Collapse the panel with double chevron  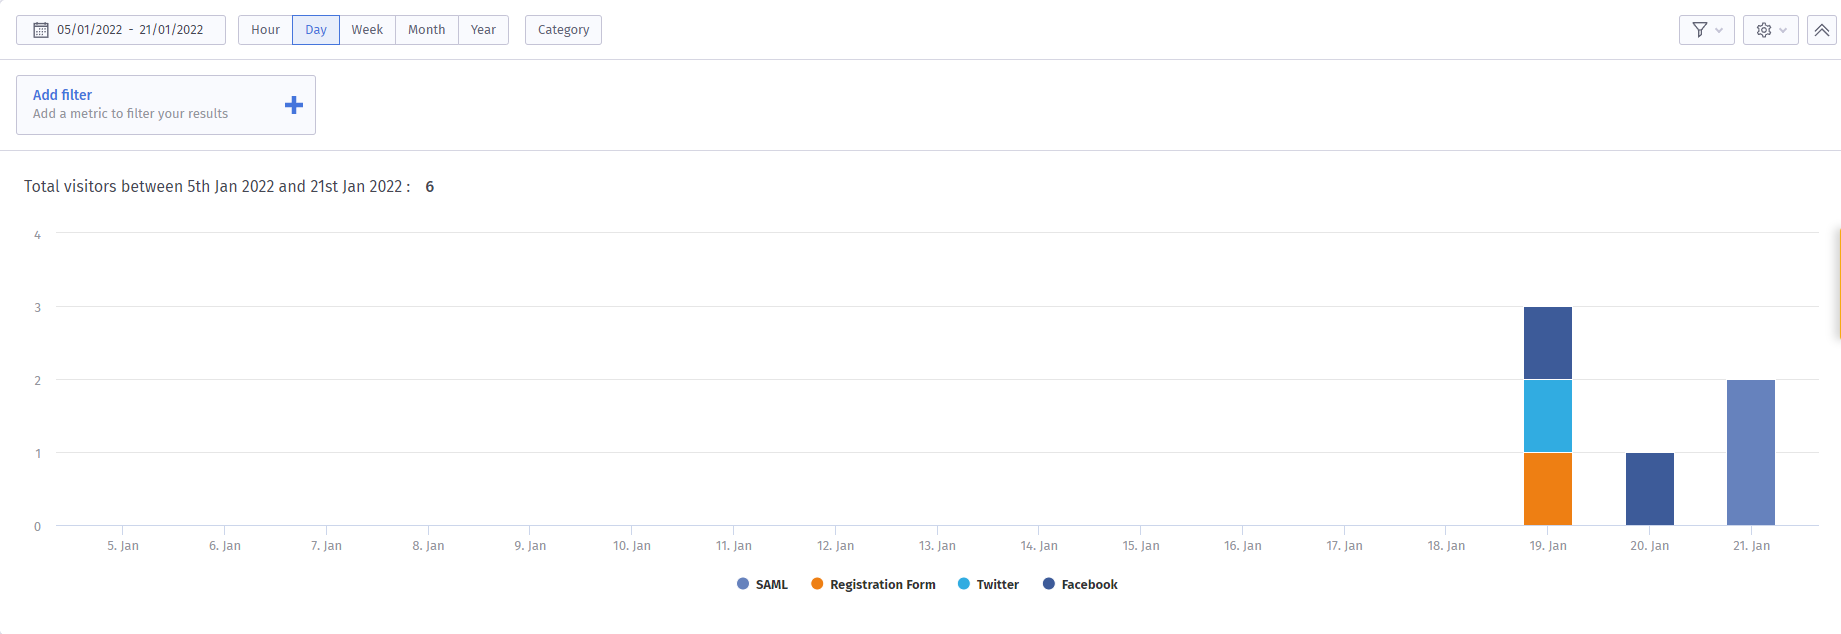(1822, 30)
